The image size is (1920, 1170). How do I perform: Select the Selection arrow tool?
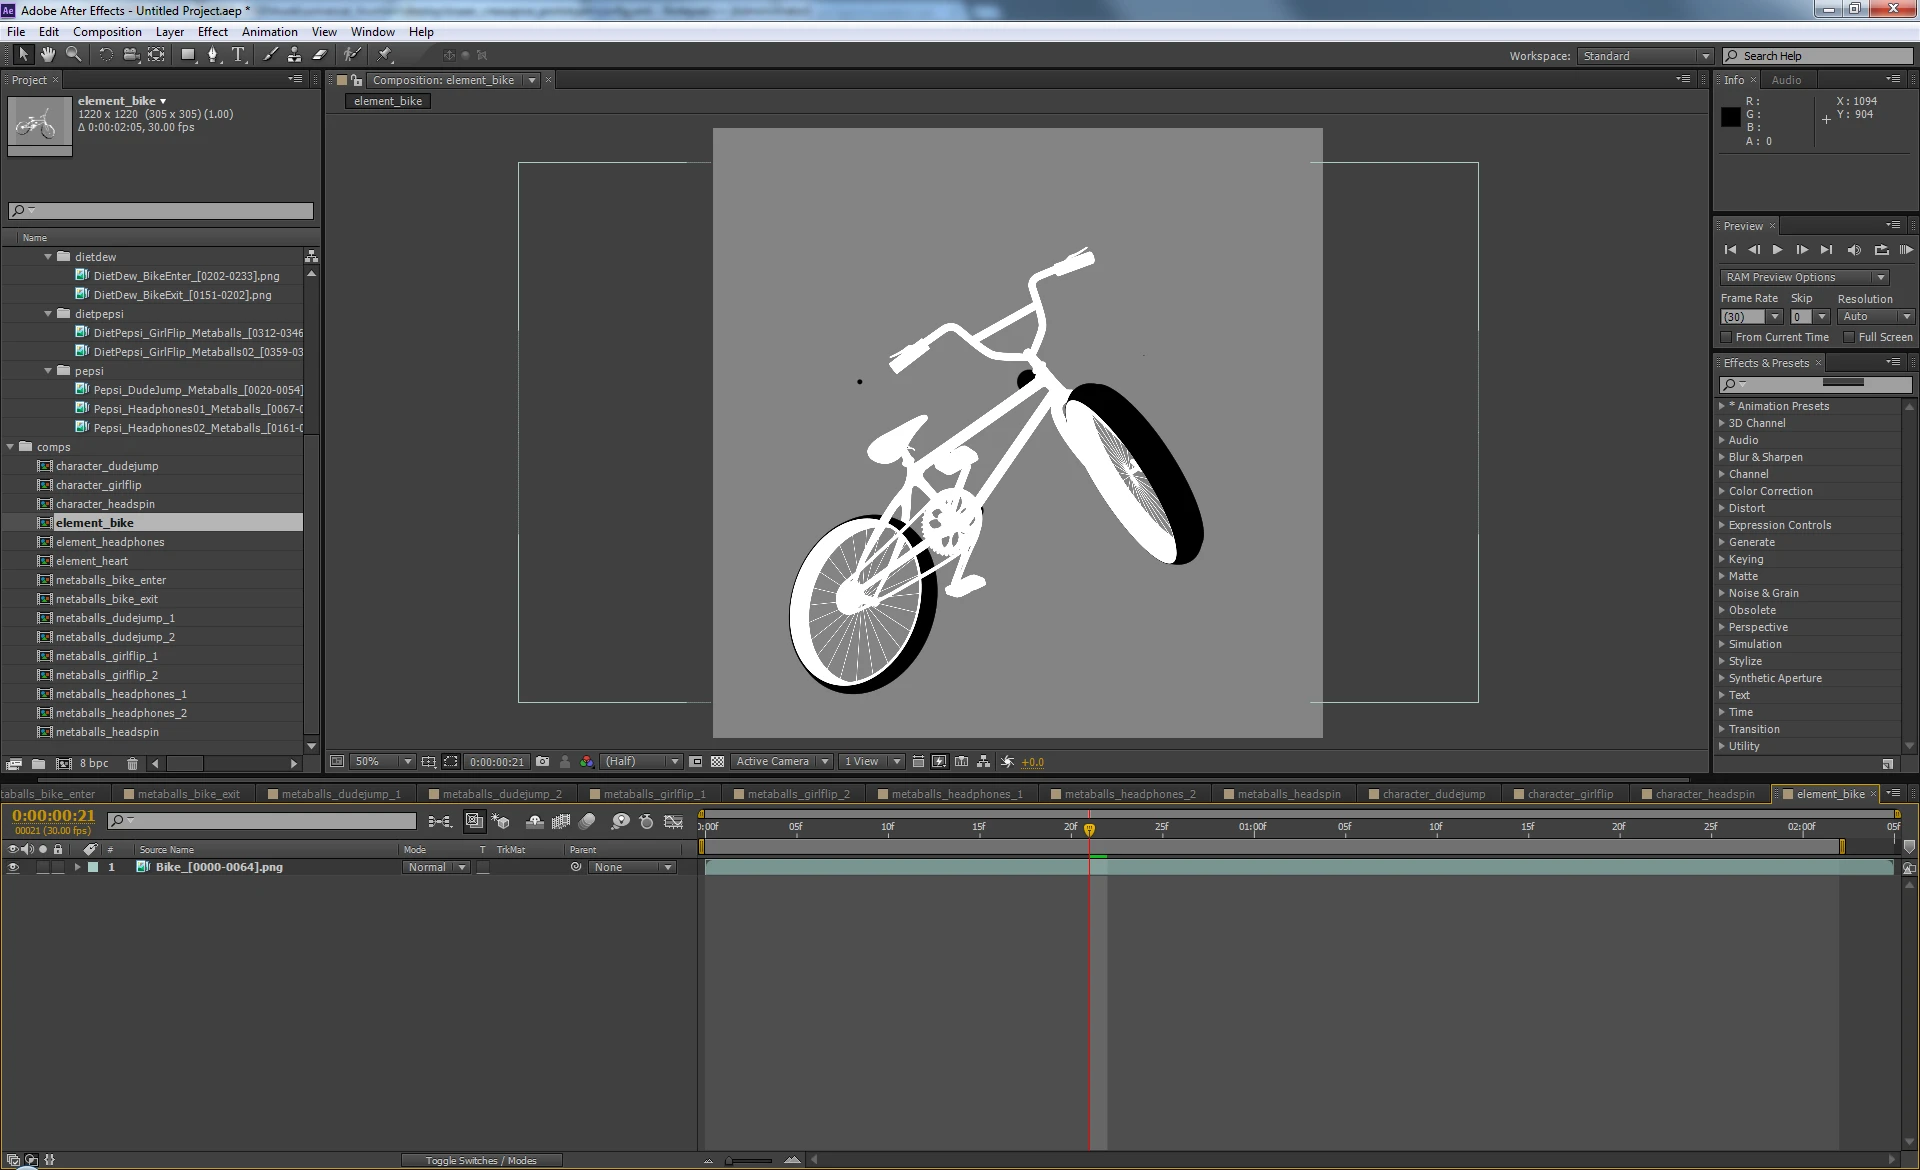[x=23, y=55]
